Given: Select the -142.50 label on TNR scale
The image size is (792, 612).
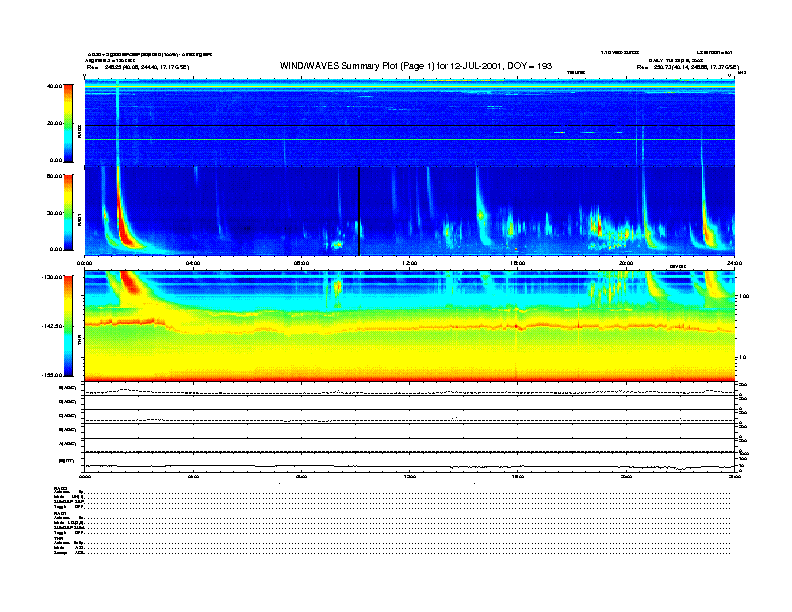Looking at the screenshot, I should [x=52, y=326].
